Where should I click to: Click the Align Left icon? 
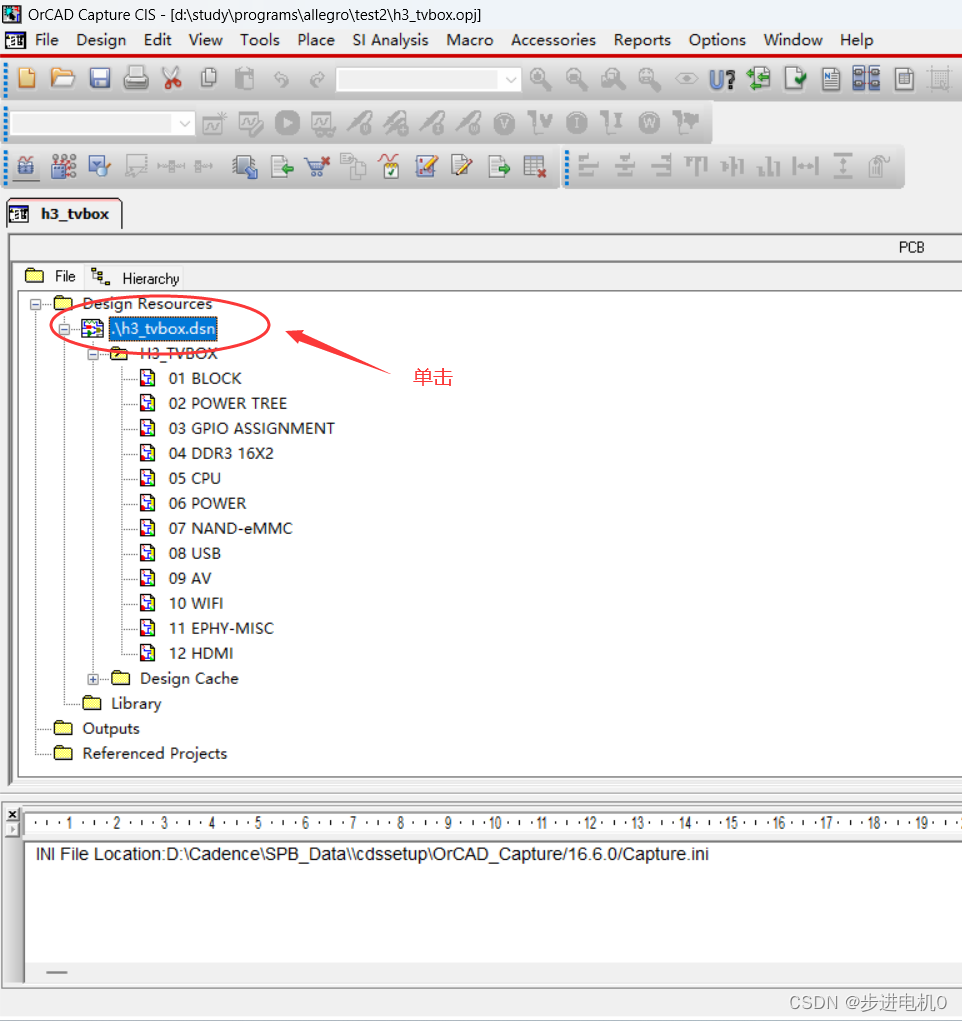tap(588, 166)
